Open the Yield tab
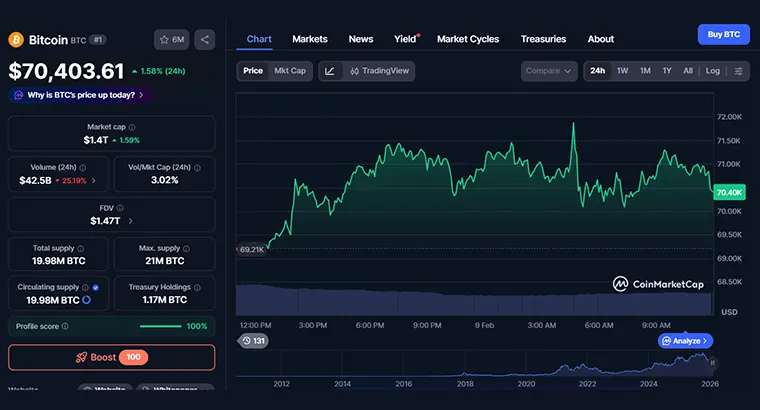The height and width of the screenshot is (410, 760). [x=405, y=39]
